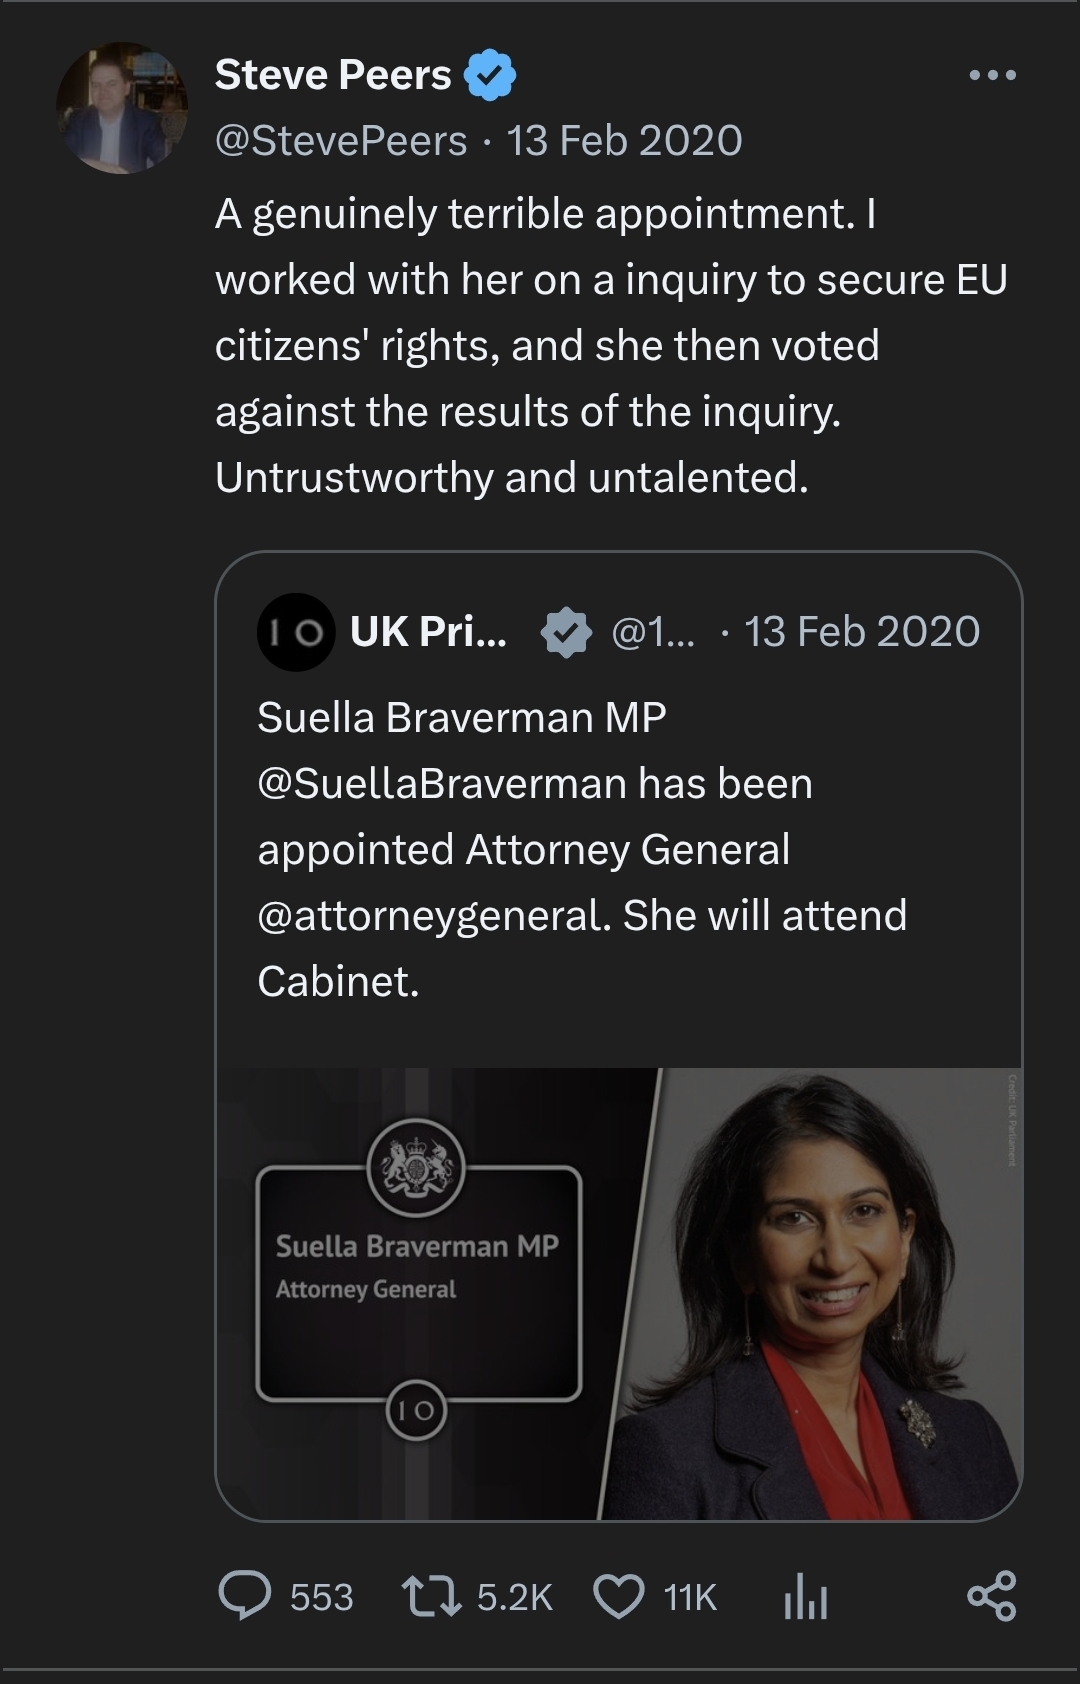The image size is (1080, 1684).
Task: Click the share icon
Action: 991,1596
